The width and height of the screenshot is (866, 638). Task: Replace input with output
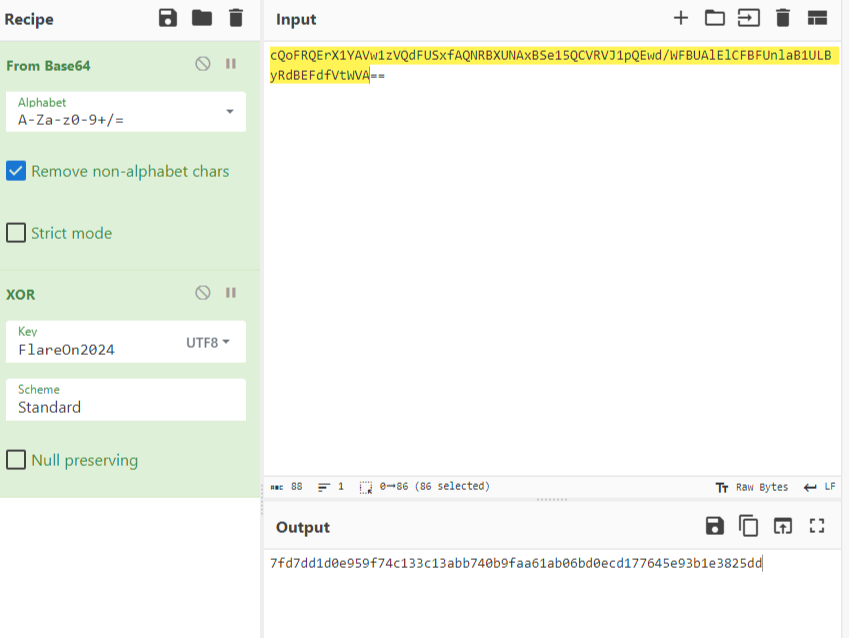click(x=782, y=526)
